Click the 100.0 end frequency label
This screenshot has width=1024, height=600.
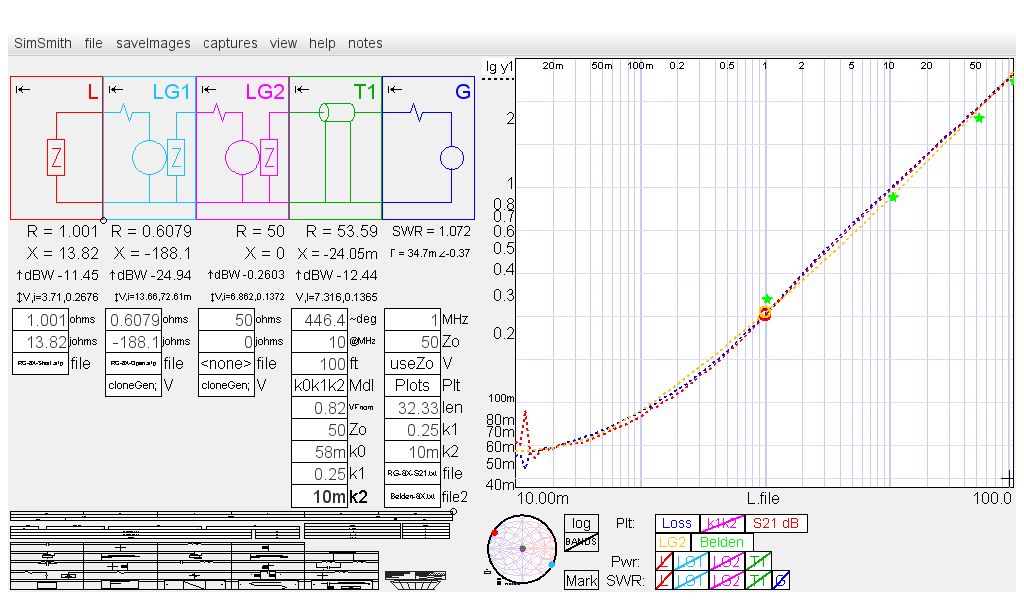[x=992, y=499]
